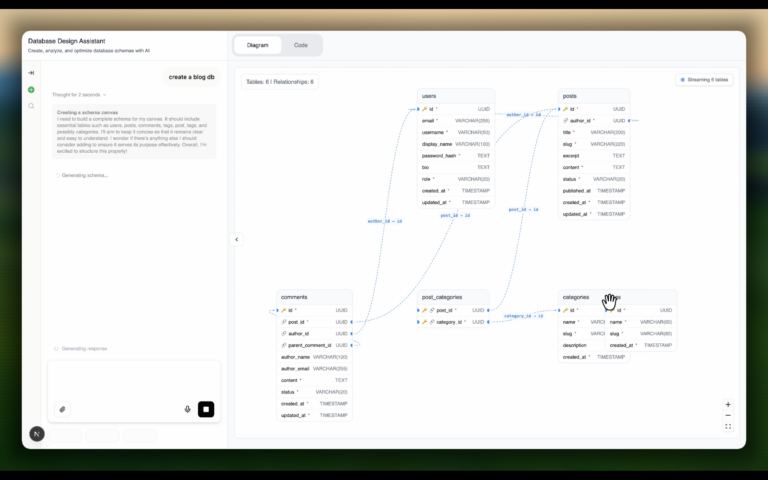
Task: Select the post_categories table header
Action: click(453, 297)
